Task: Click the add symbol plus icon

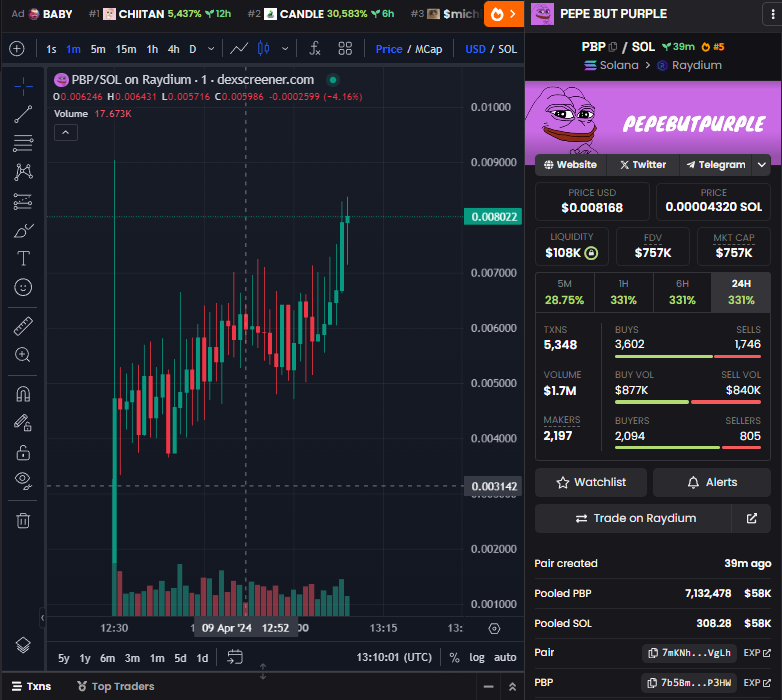Action: tap(17, 49)
